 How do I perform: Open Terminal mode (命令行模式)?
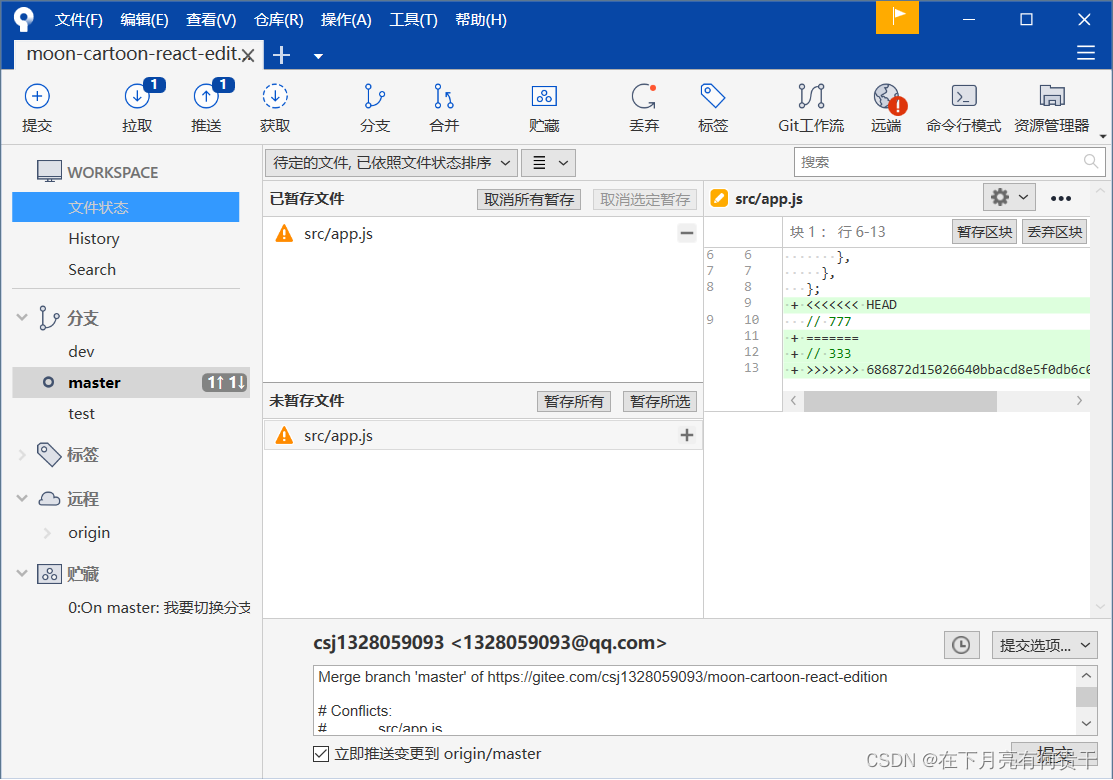pyautogui.click(x=964, y=108)
